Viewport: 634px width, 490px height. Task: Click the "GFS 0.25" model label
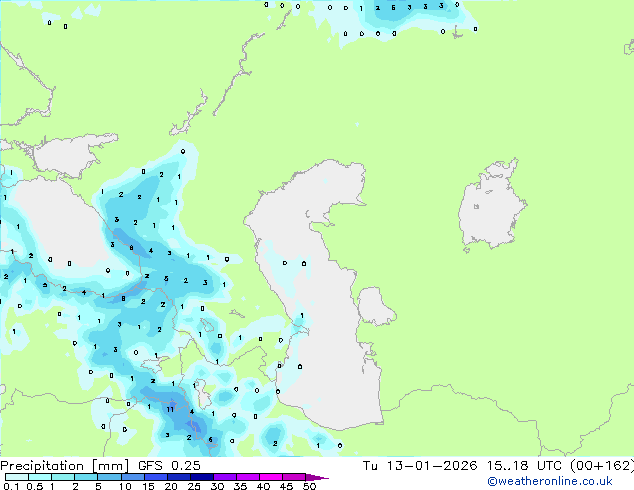[x=169, y=466]
